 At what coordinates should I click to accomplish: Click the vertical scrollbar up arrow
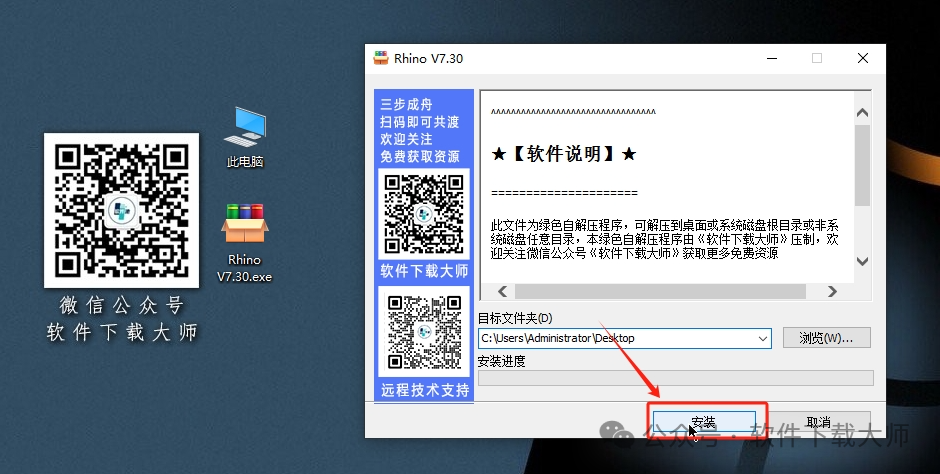(863, 113)
